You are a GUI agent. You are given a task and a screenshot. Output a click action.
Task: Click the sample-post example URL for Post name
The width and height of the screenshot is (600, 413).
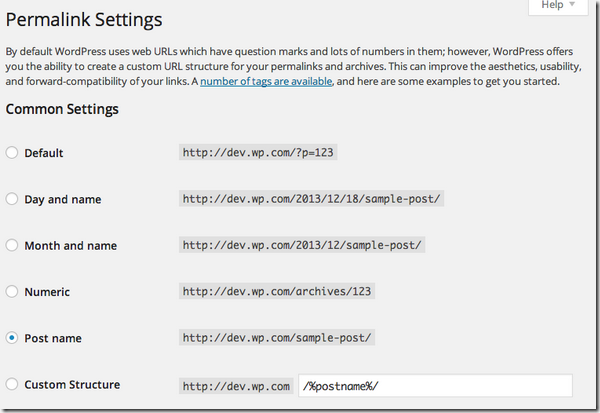277,338
